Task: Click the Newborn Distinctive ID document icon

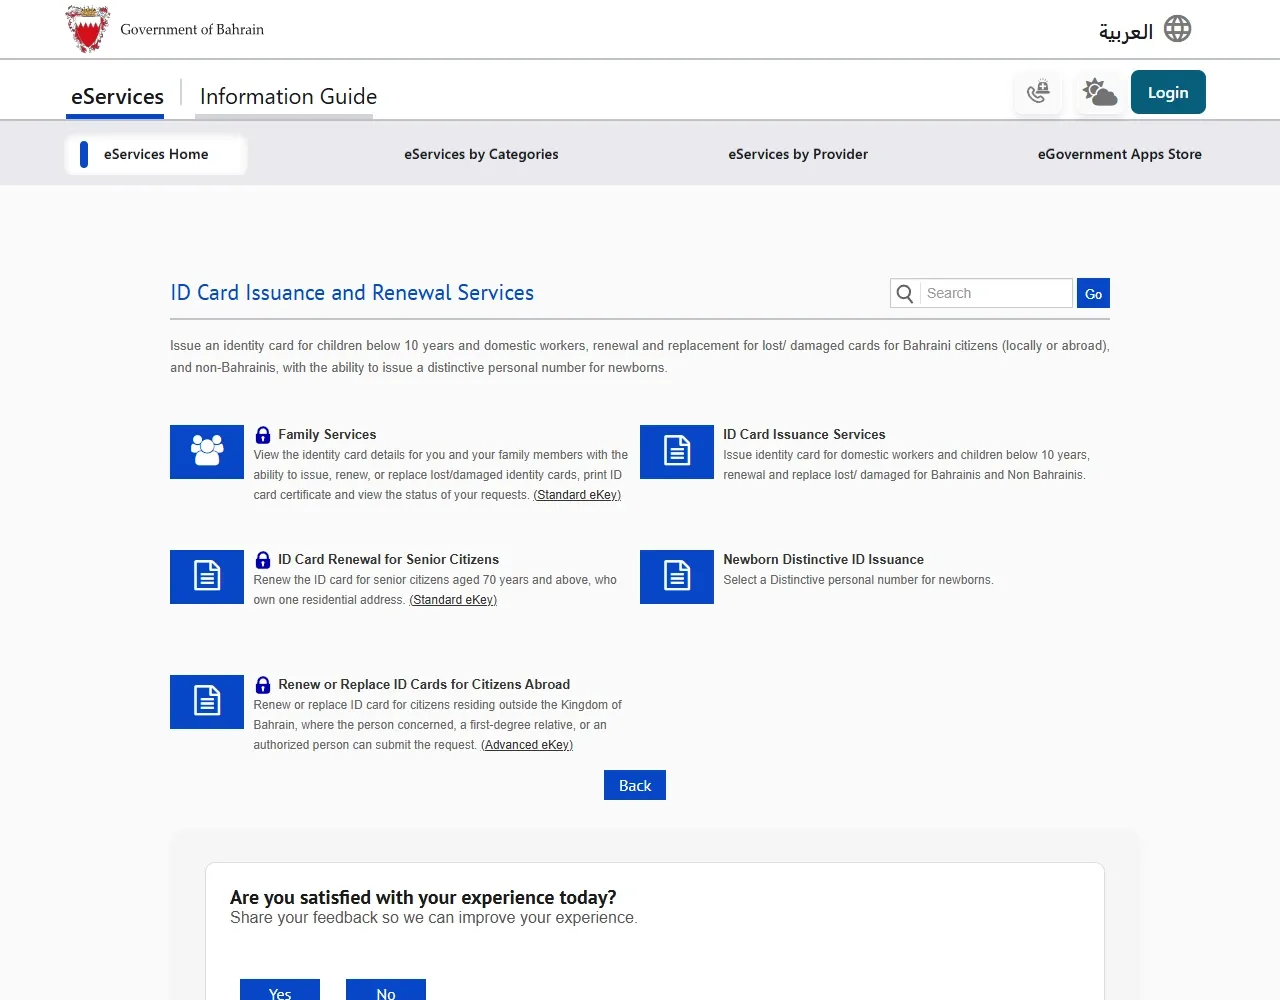Action: coord(677,577)
